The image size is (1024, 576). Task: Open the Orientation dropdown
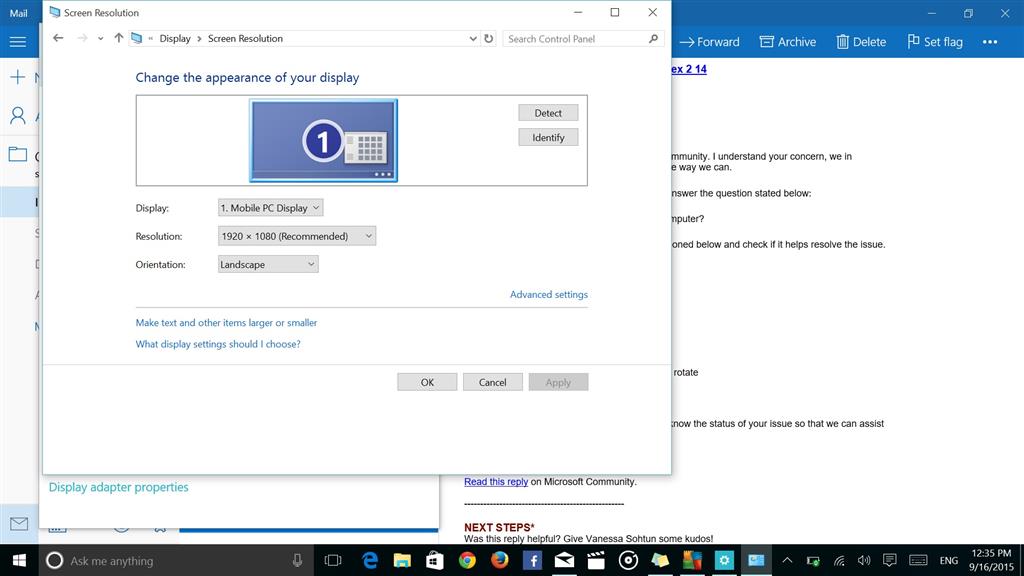pyautogui.click(x=268, y=264)
